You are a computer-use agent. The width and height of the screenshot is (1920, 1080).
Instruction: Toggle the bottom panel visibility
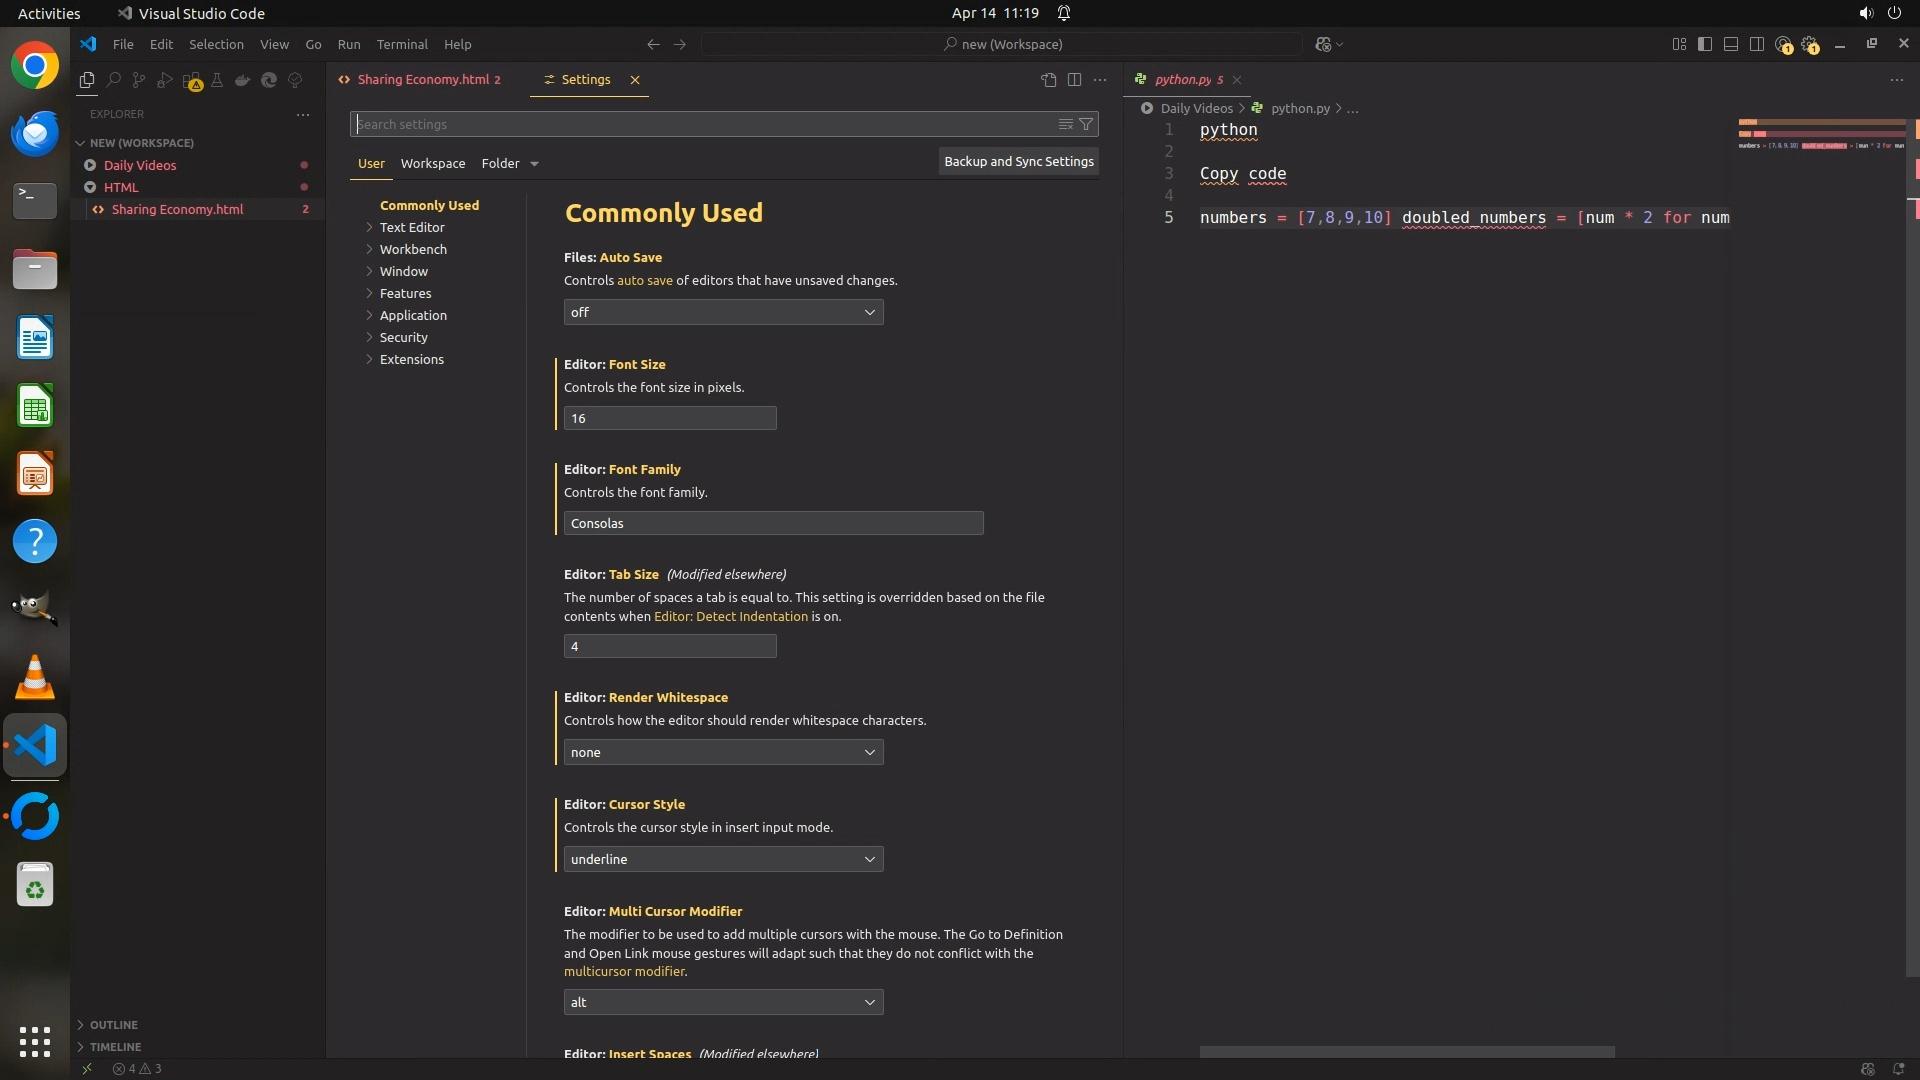(x=1731, y=44)
